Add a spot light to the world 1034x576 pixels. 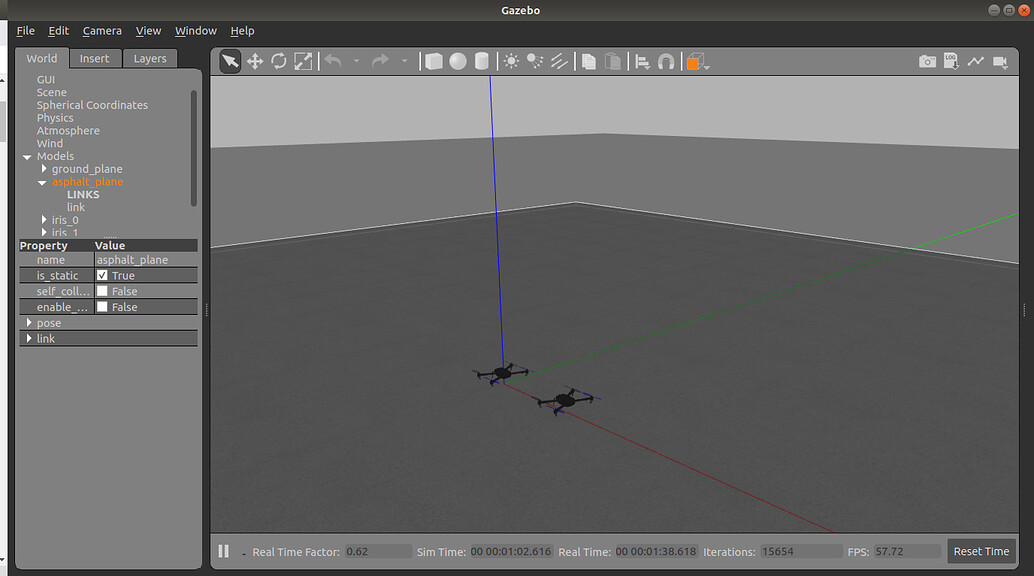[534, 60]
